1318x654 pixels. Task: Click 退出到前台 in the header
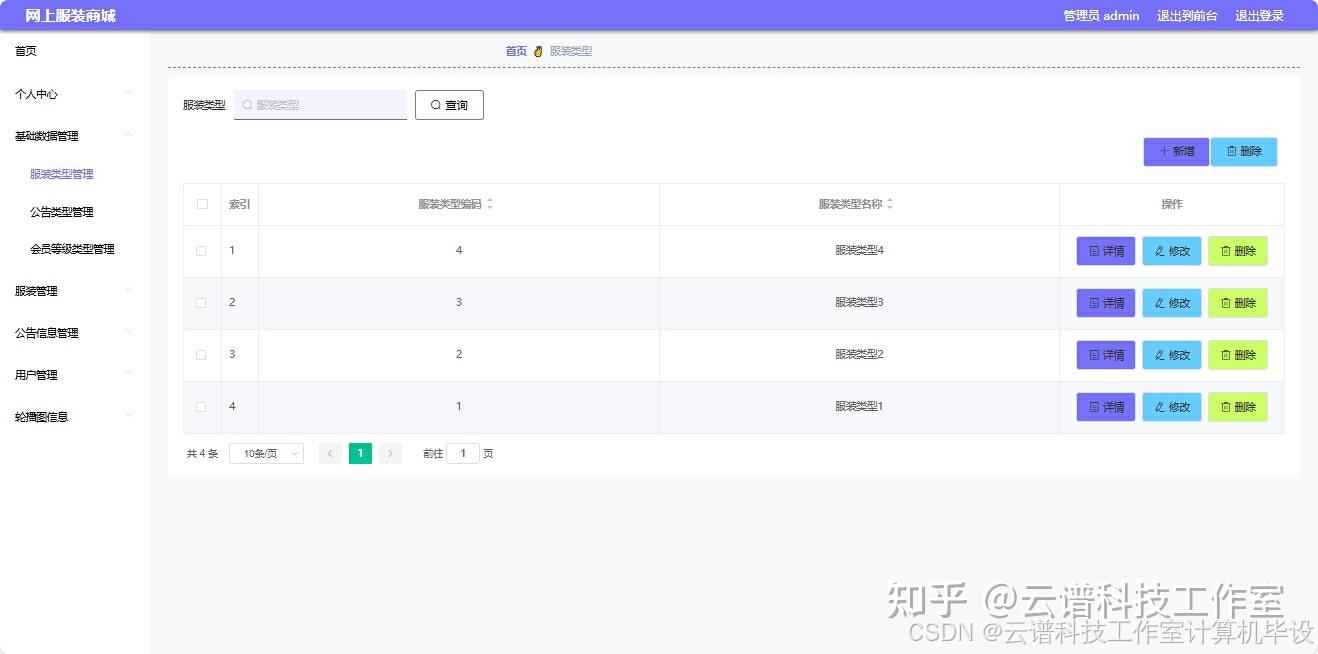(x=1187, y=16)
